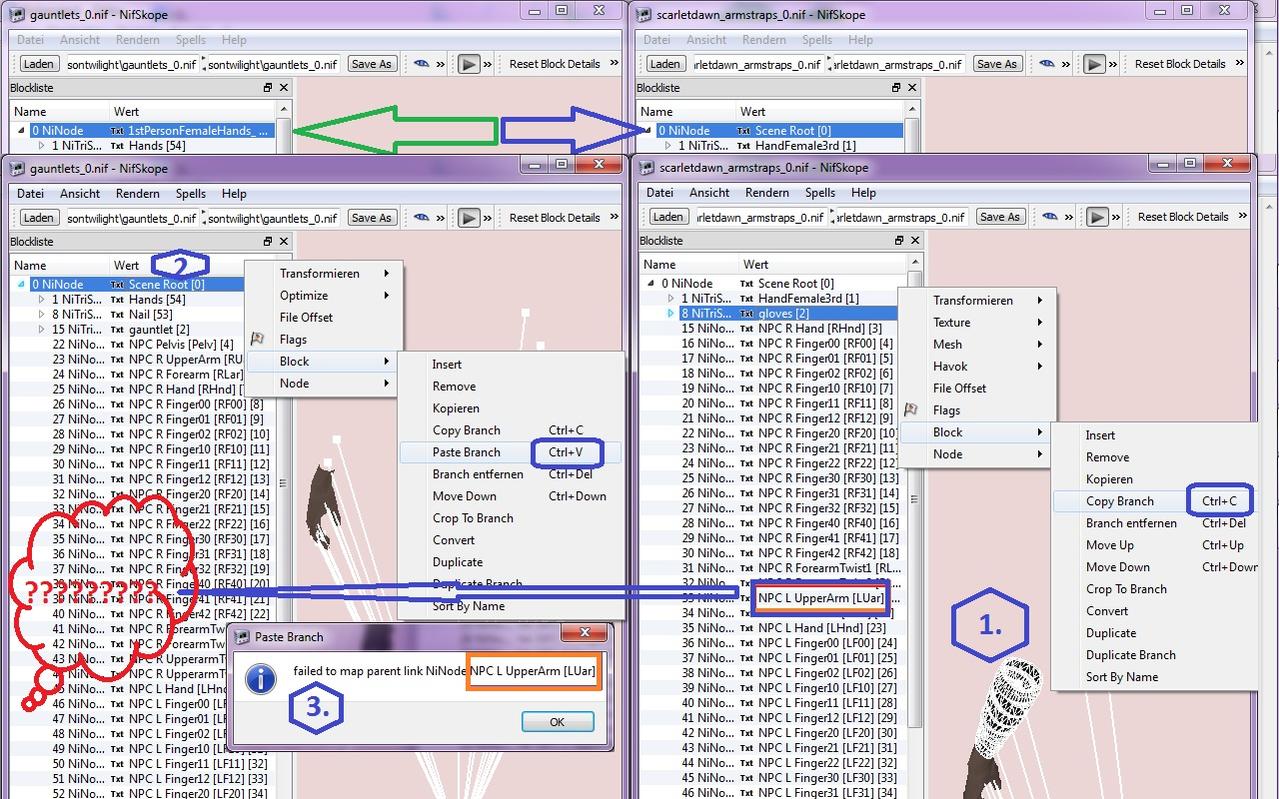Click the flag icon beside Flags in gauntlets menu
Viewport: 1279px width, 799px height.
pos(257,339)
